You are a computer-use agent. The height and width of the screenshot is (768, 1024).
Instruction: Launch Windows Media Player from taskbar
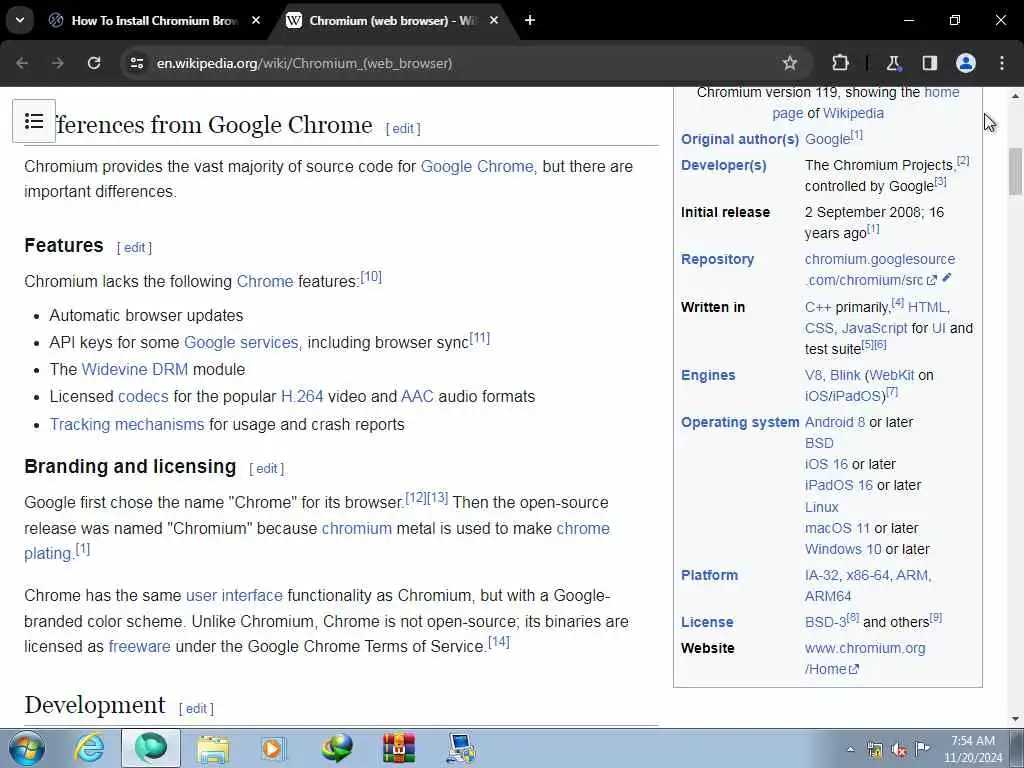click(x=274, y=748)
